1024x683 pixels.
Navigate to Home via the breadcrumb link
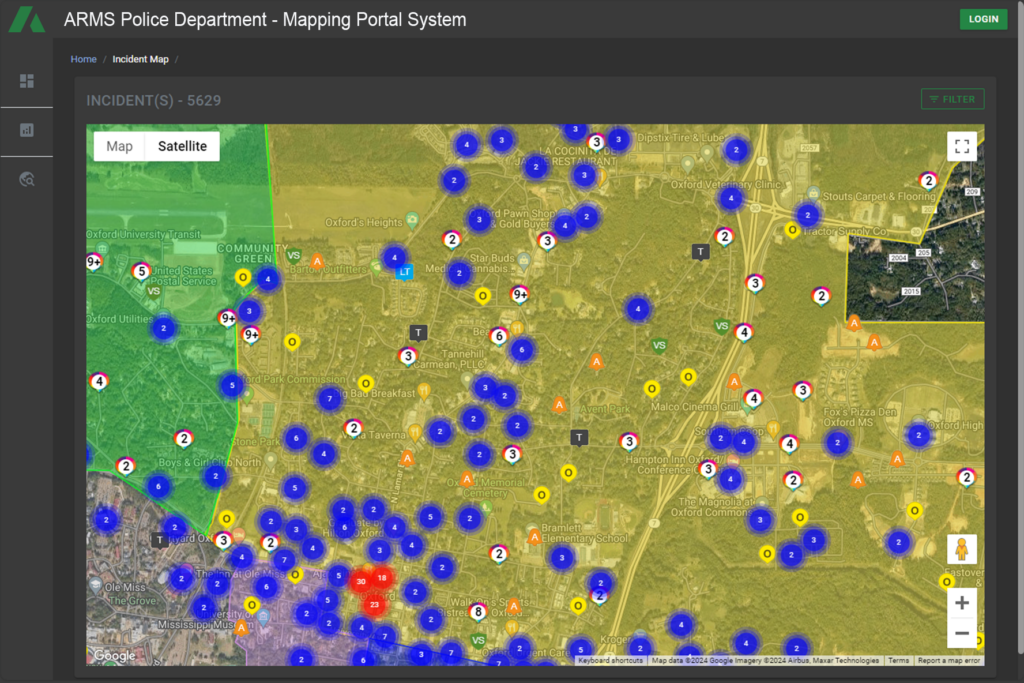pos(83,59)
